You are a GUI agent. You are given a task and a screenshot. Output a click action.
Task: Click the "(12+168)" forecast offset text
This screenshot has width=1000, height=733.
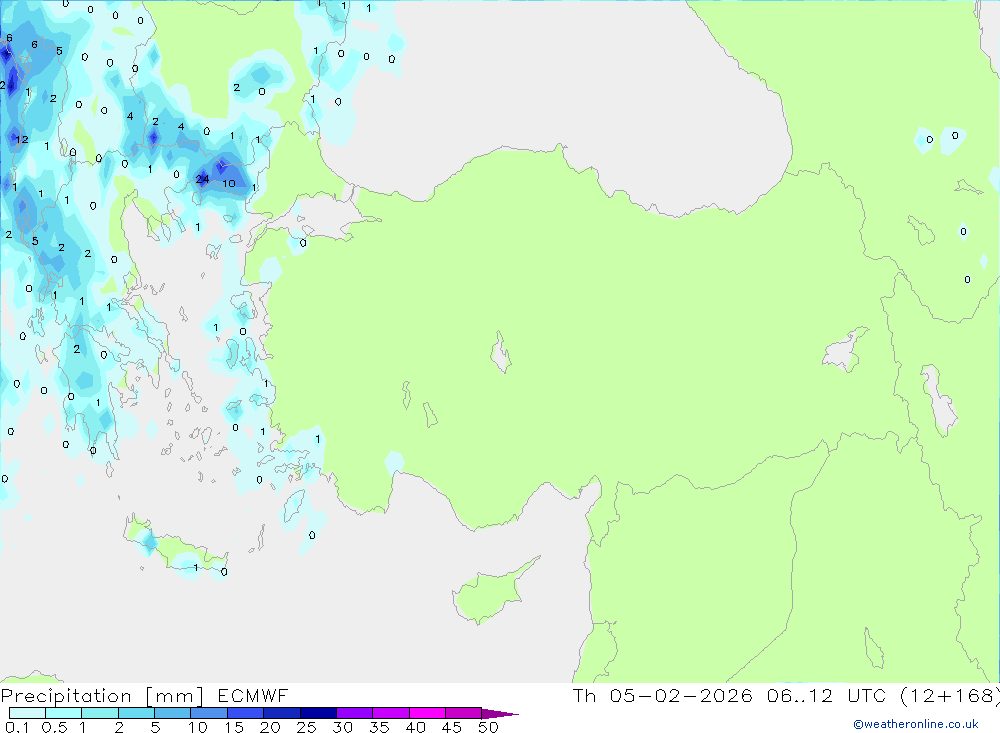click(950, 695)
